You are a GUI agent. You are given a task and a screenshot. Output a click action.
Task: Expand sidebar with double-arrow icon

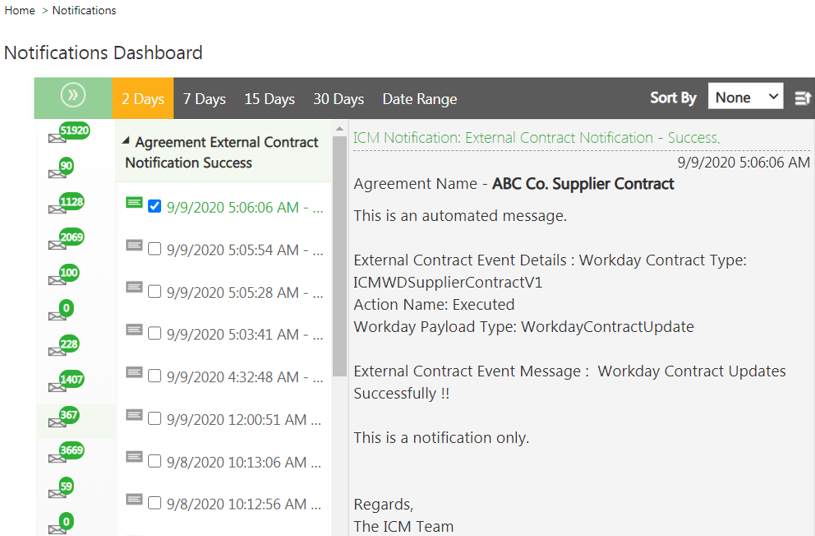72,96
